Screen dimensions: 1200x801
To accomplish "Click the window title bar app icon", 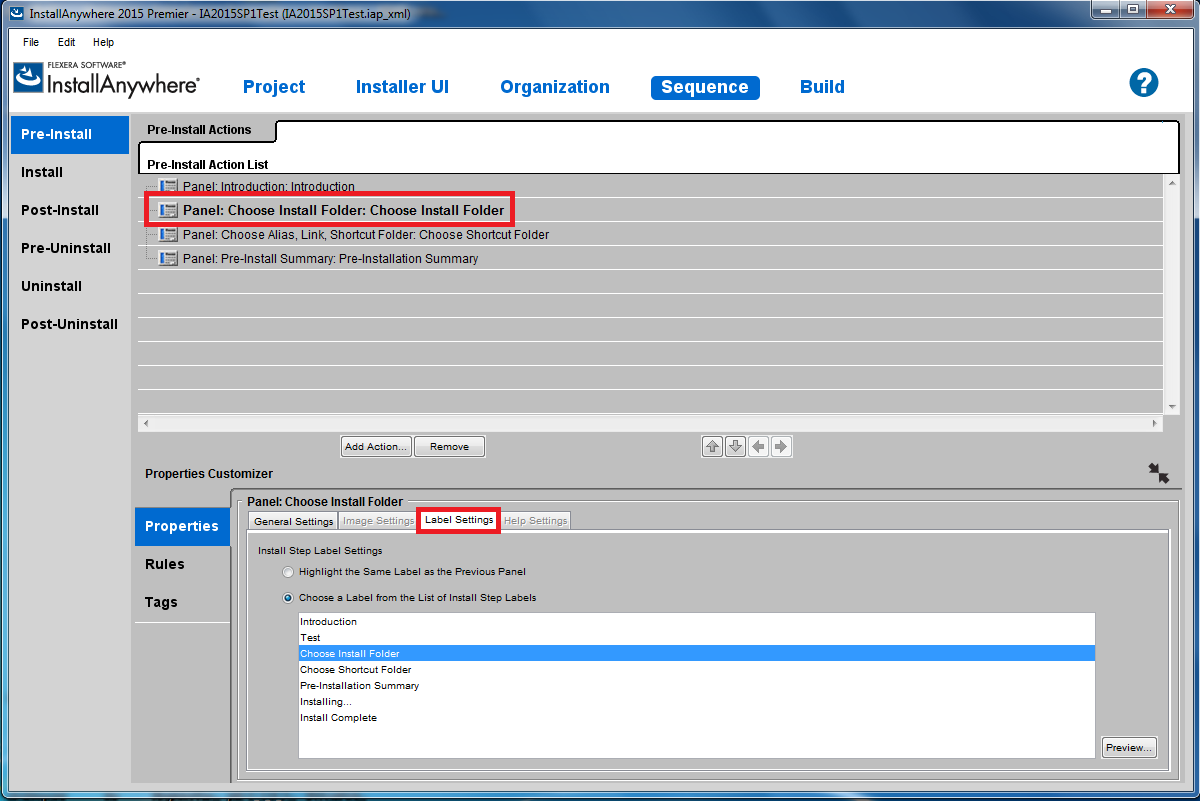I will click(x=16, y=14).
